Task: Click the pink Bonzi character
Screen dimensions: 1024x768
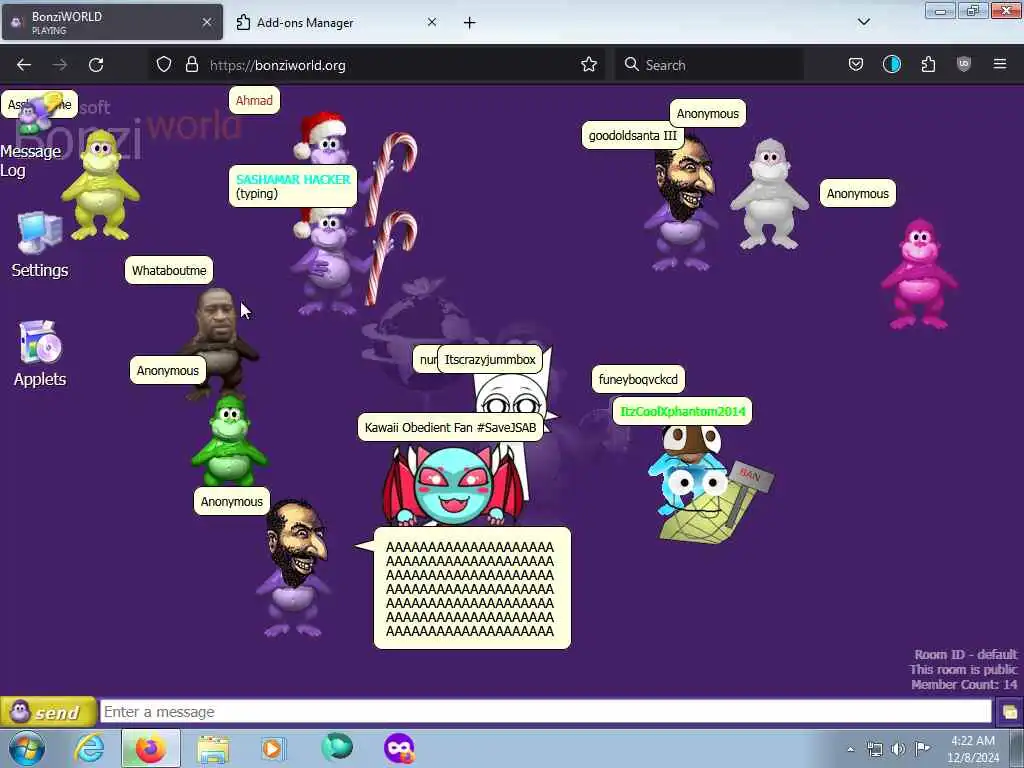Action: coord(919,274)
